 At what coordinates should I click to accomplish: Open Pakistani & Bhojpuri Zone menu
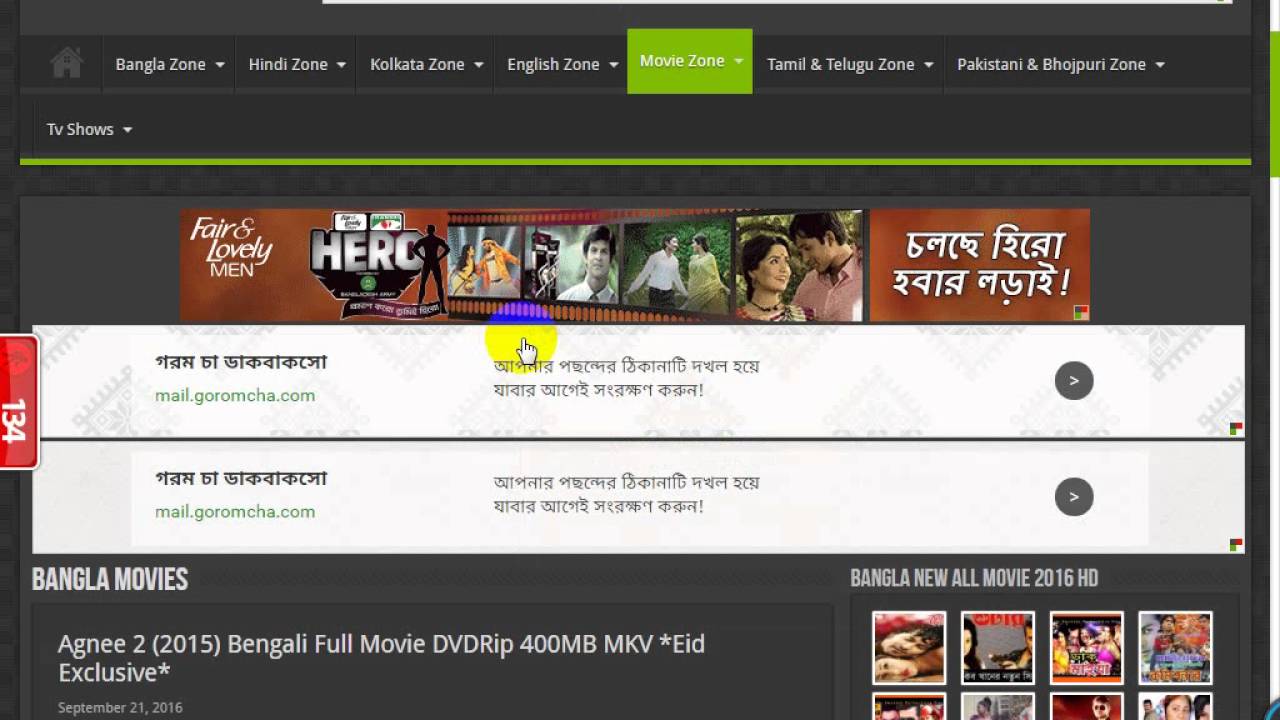coord(1060,64)
